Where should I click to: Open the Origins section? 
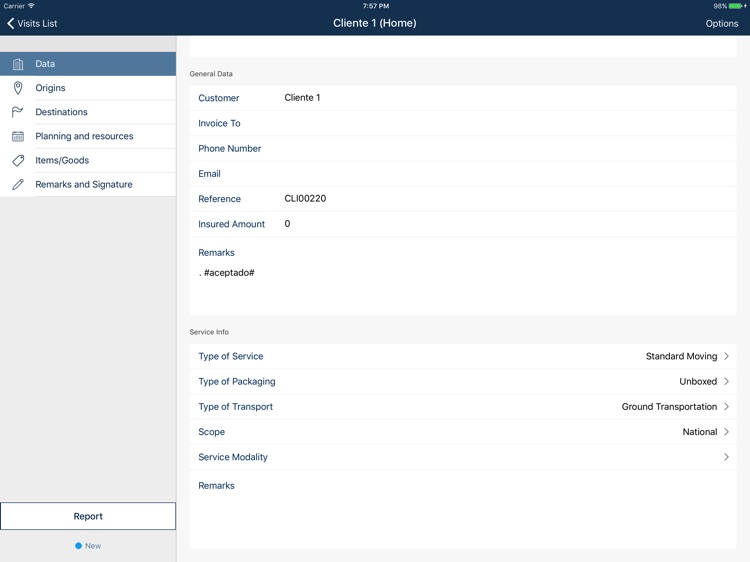(x=88, y=88)
